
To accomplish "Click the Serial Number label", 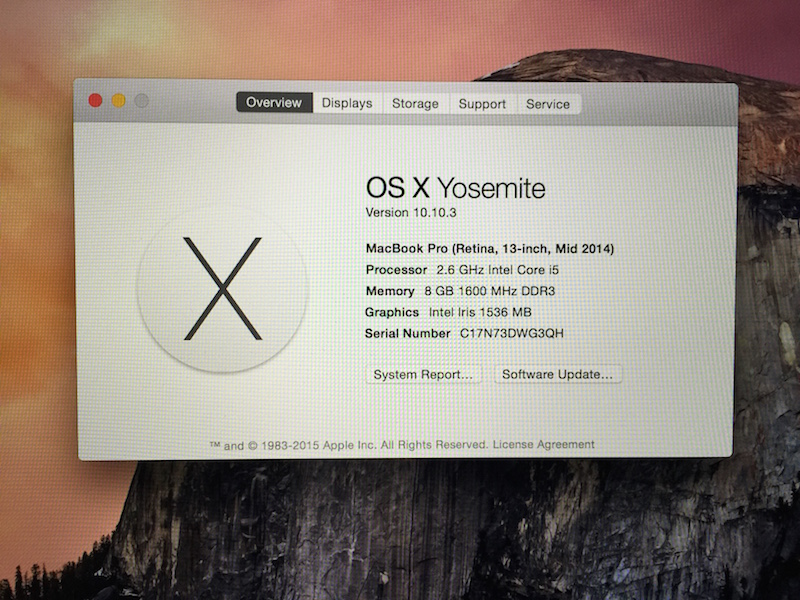I will pos(407,333).
